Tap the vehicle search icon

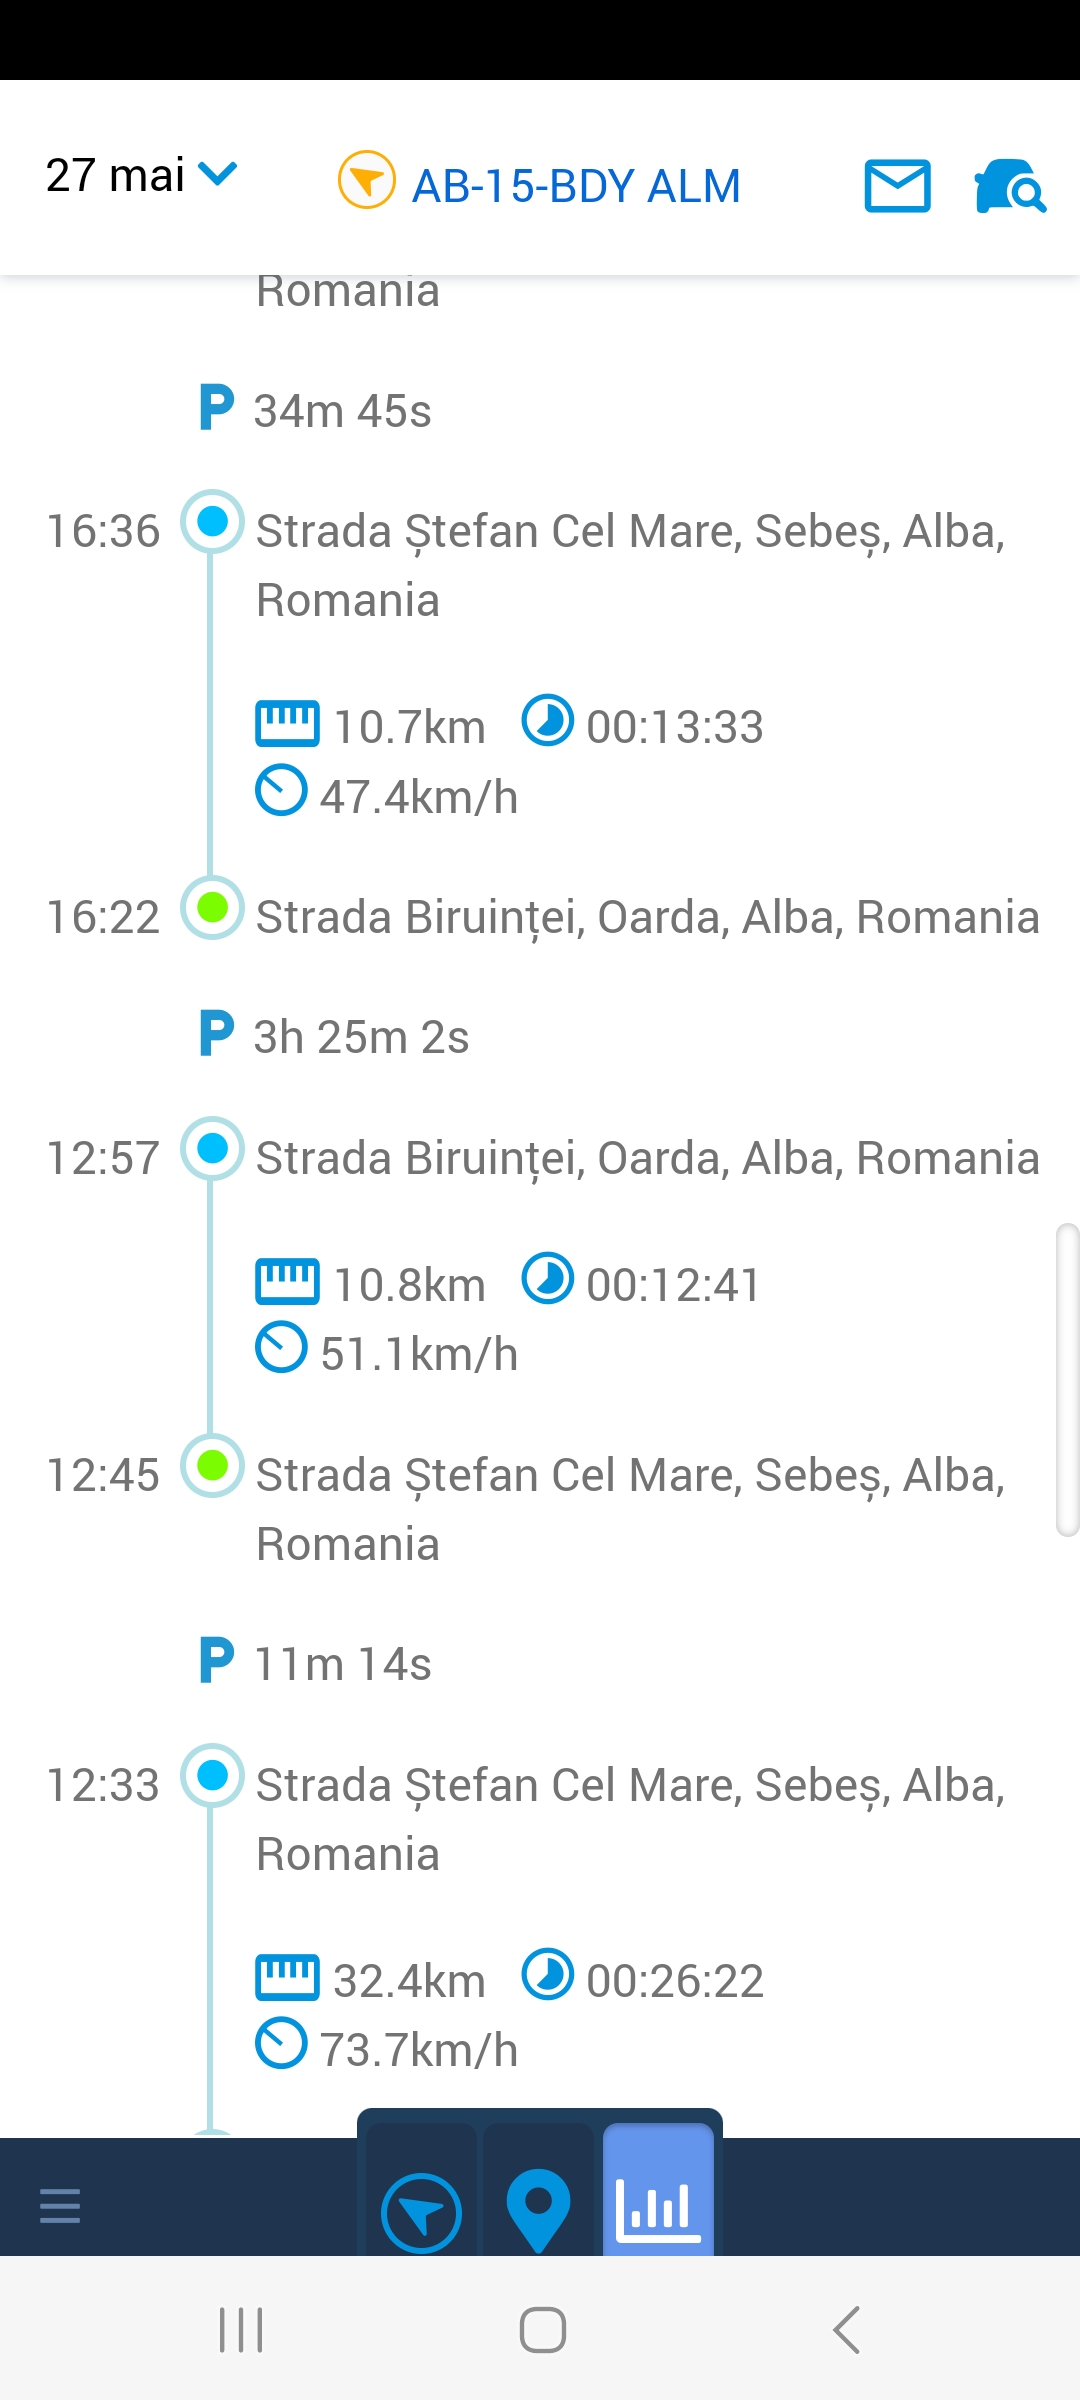point(1010,186)
